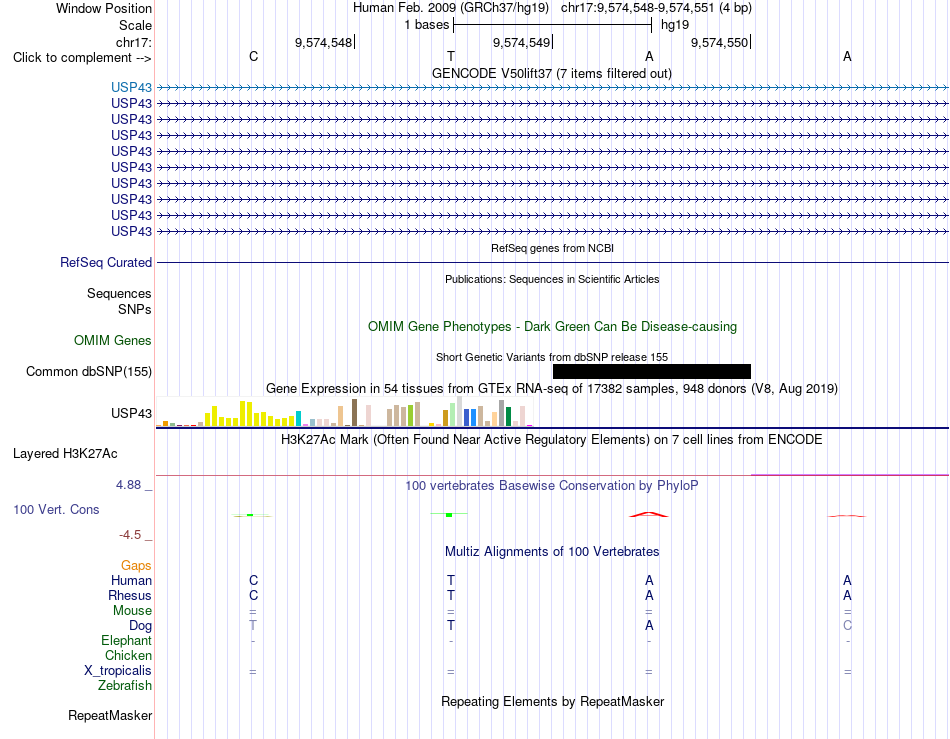Viewport: 950px width, 739px height.
Task: Click base C in the reference sequence row
Action: 253,56
